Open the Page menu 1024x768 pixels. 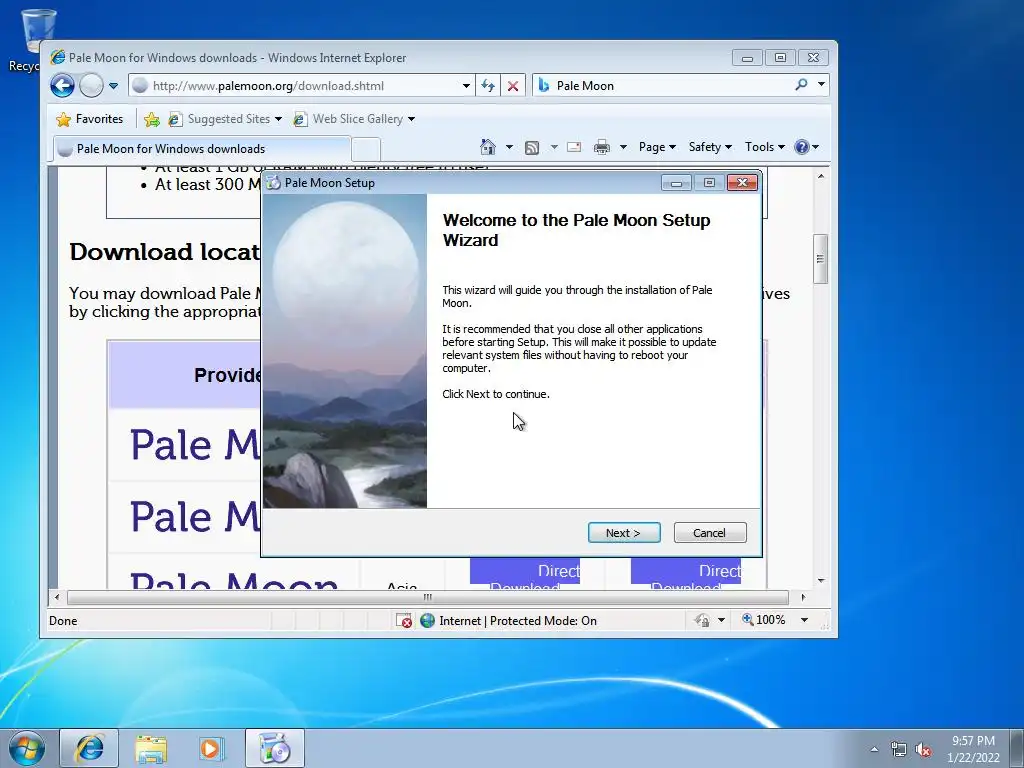pyautogui.click(x=656, y=147)
